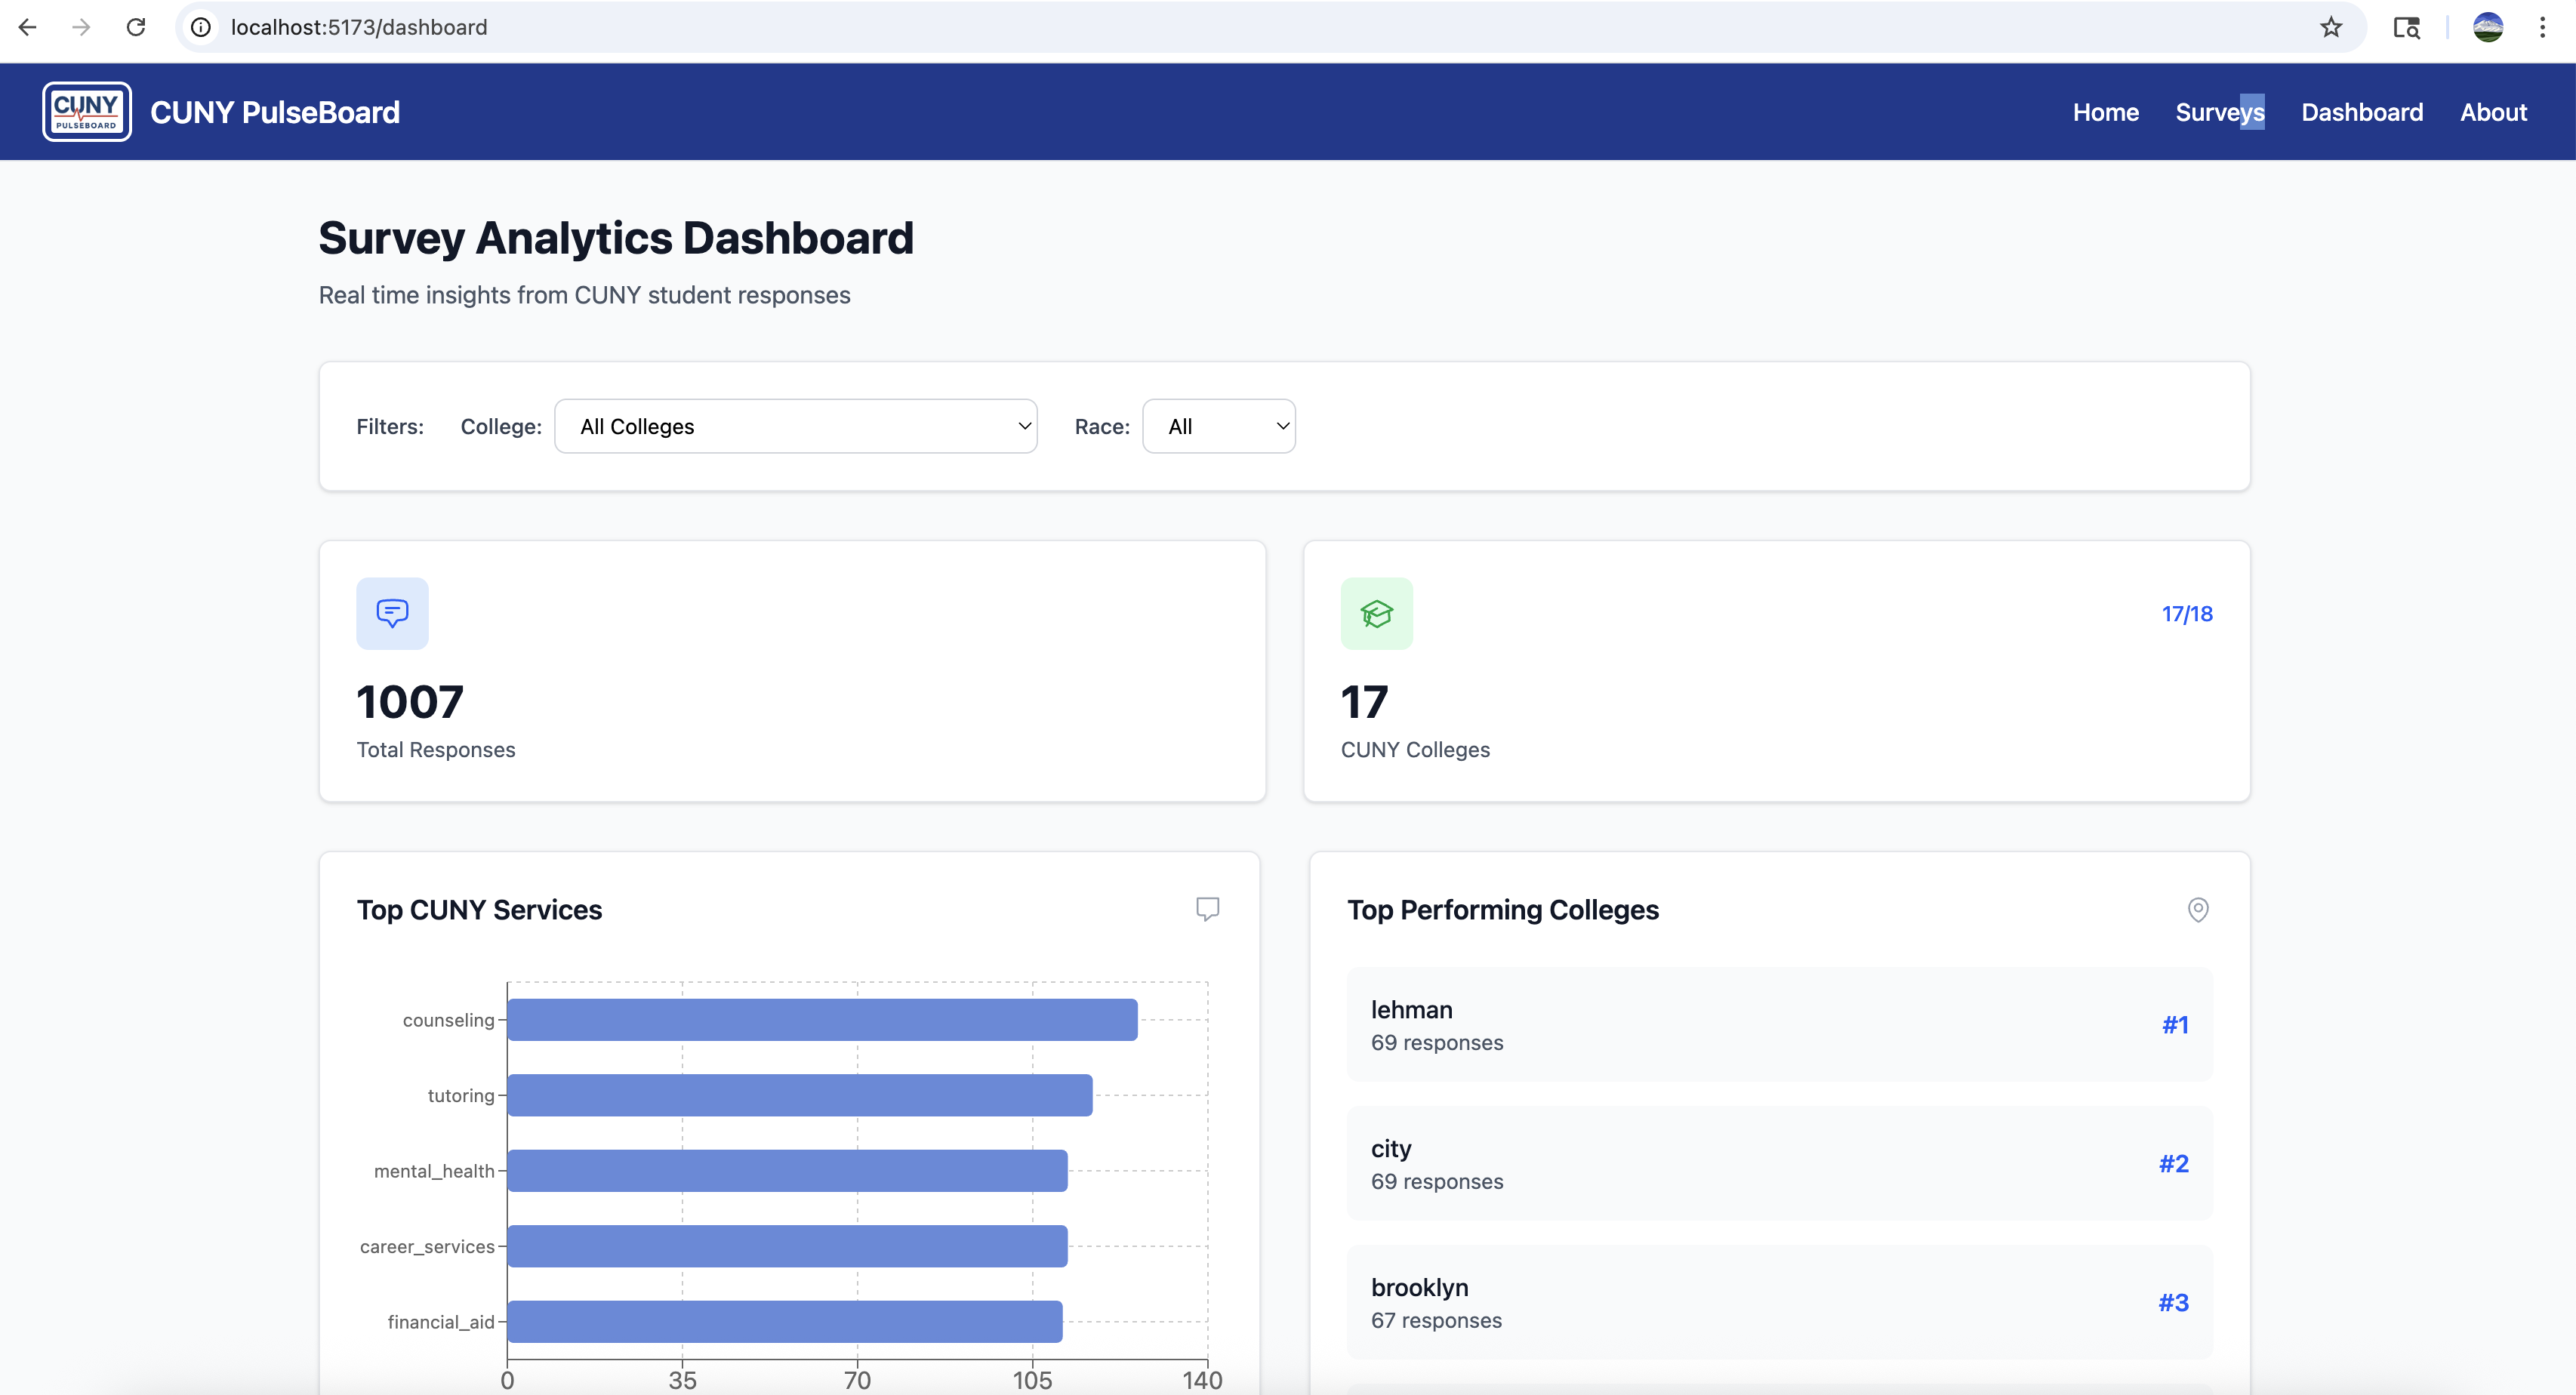The width and height of the screenshot is (2576, 1395).
Task: Open the Surveys nav link
Action: (x=2219, y=112)
